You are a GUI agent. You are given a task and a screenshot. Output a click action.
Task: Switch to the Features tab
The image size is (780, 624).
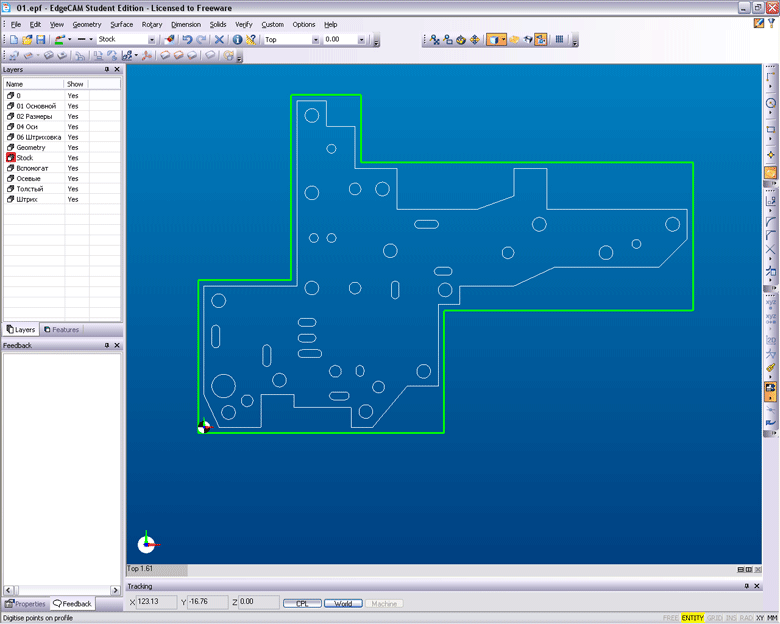coord(61,329)
